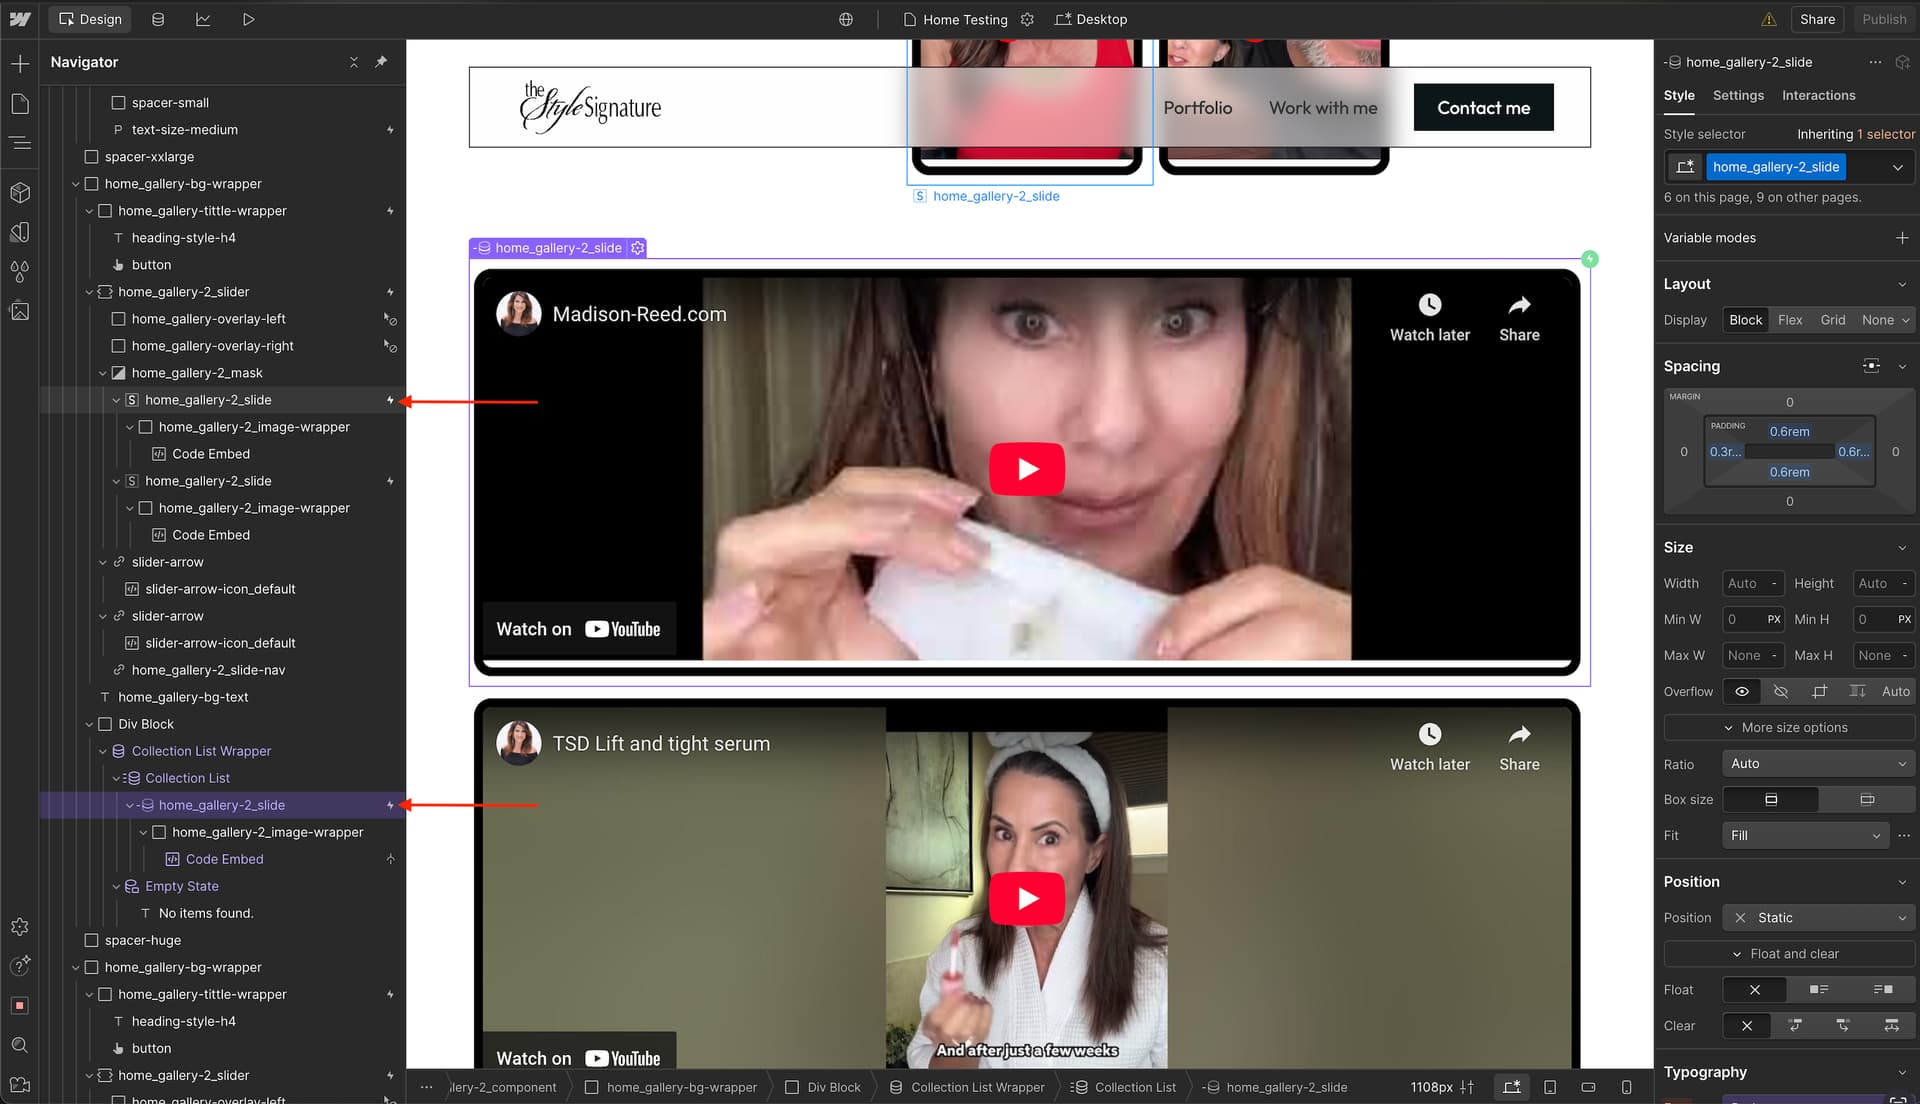This screenshot has width=1920, height=1104.
Task: Click the Contact me button on canvas
Action: [1483, 107]
